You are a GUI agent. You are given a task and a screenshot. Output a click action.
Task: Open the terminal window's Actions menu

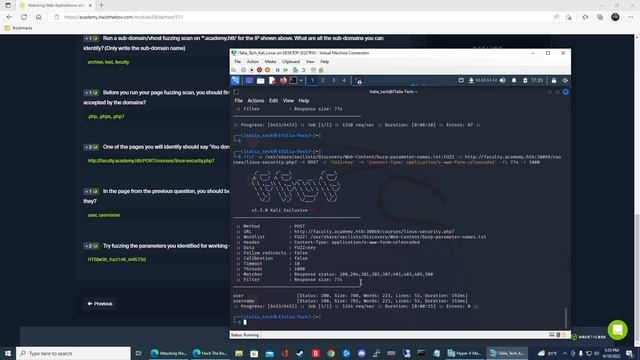coord(256,100)
